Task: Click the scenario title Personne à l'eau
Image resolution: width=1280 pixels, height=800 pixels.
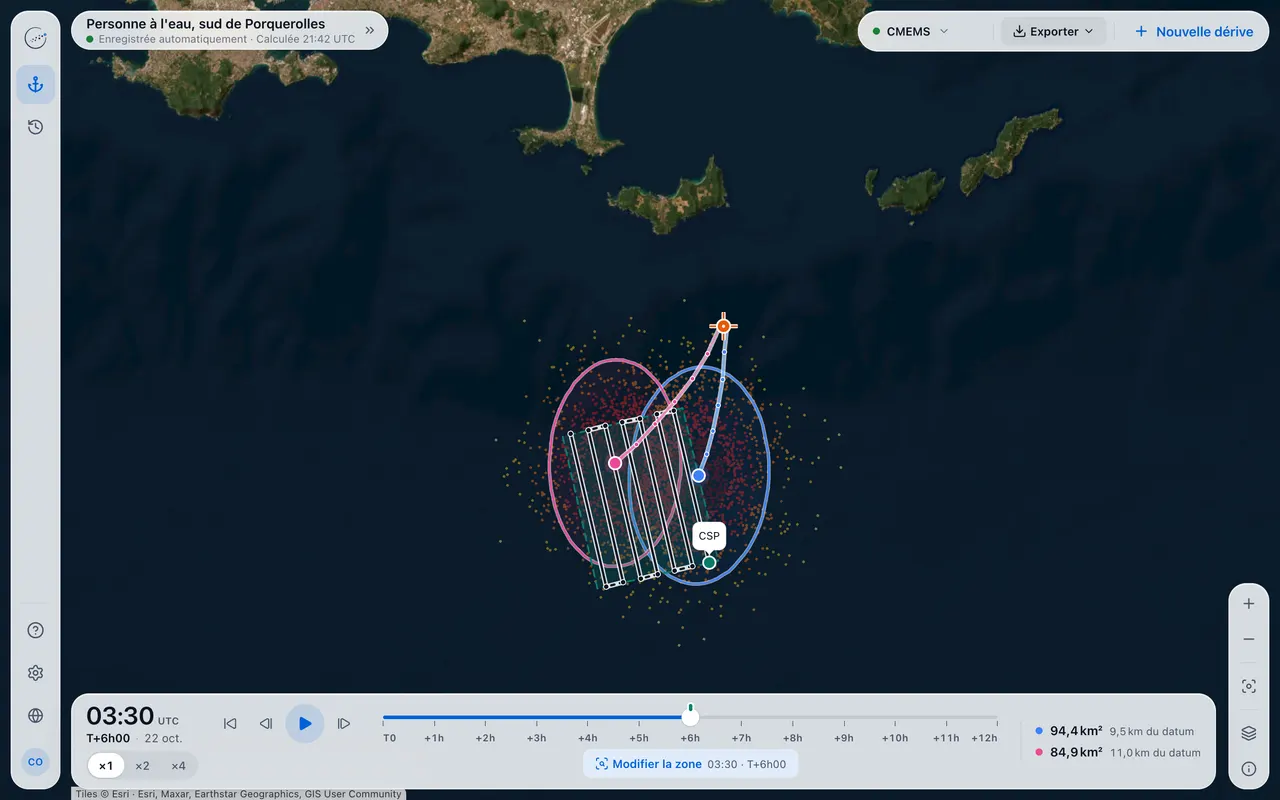Action: (205, 23)
